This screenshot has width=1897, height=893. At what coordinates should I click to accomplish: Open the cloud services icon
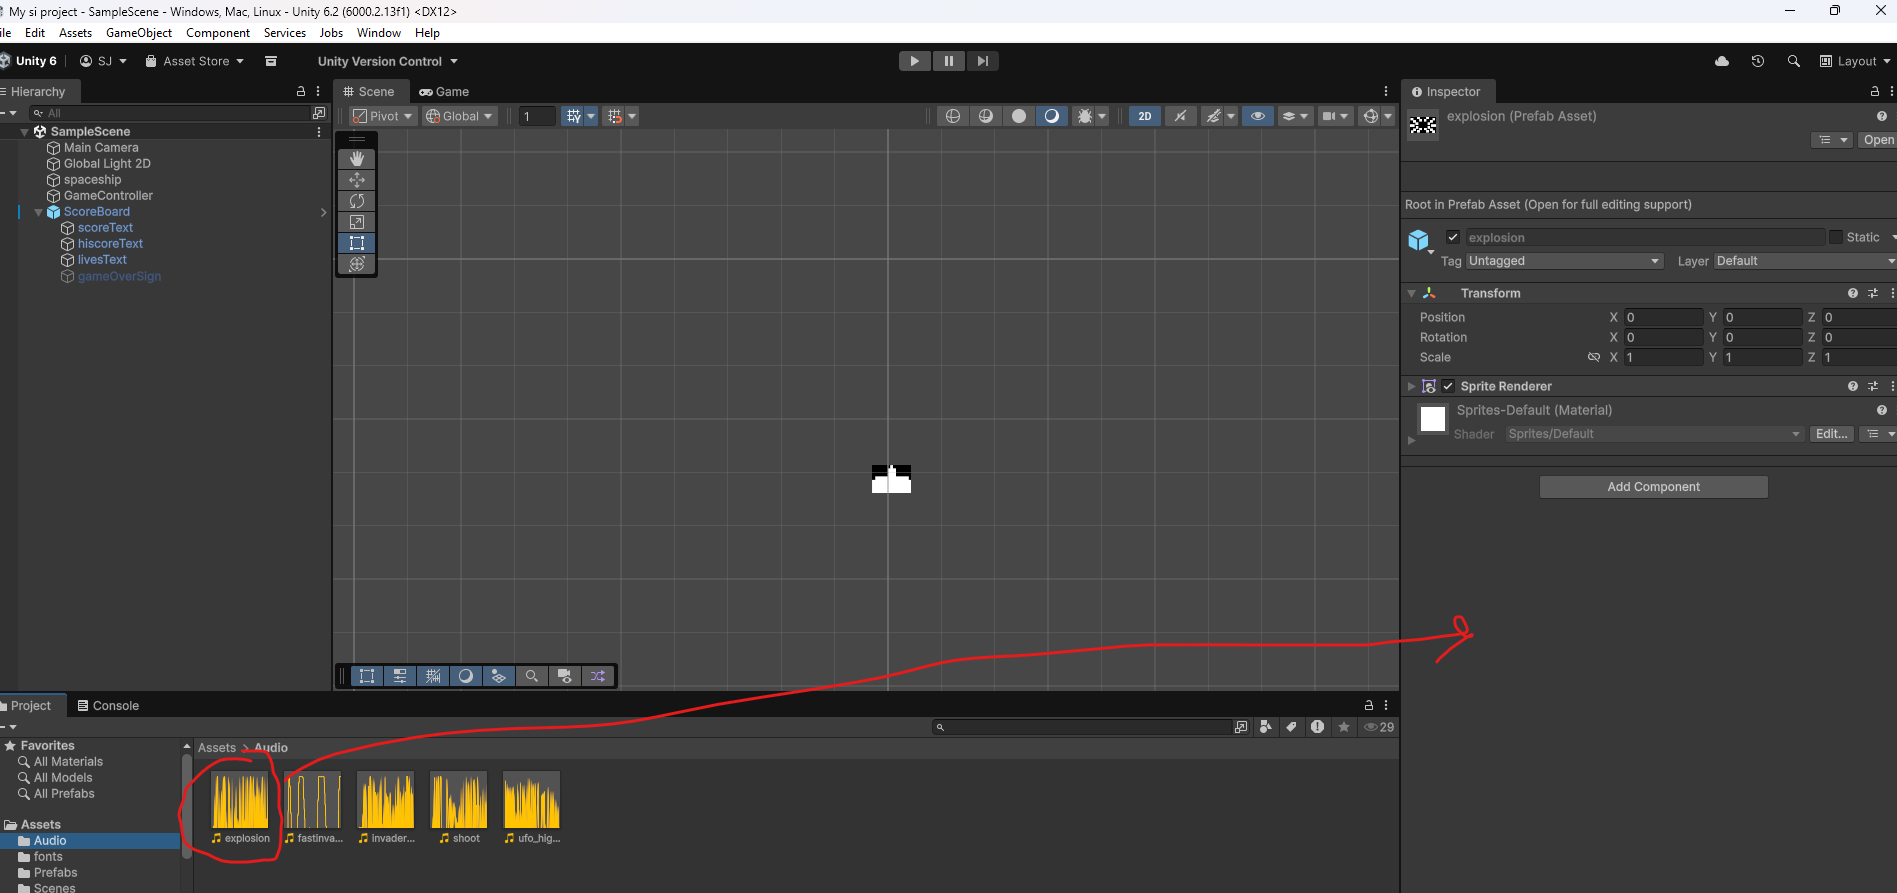click(1721, 61)
